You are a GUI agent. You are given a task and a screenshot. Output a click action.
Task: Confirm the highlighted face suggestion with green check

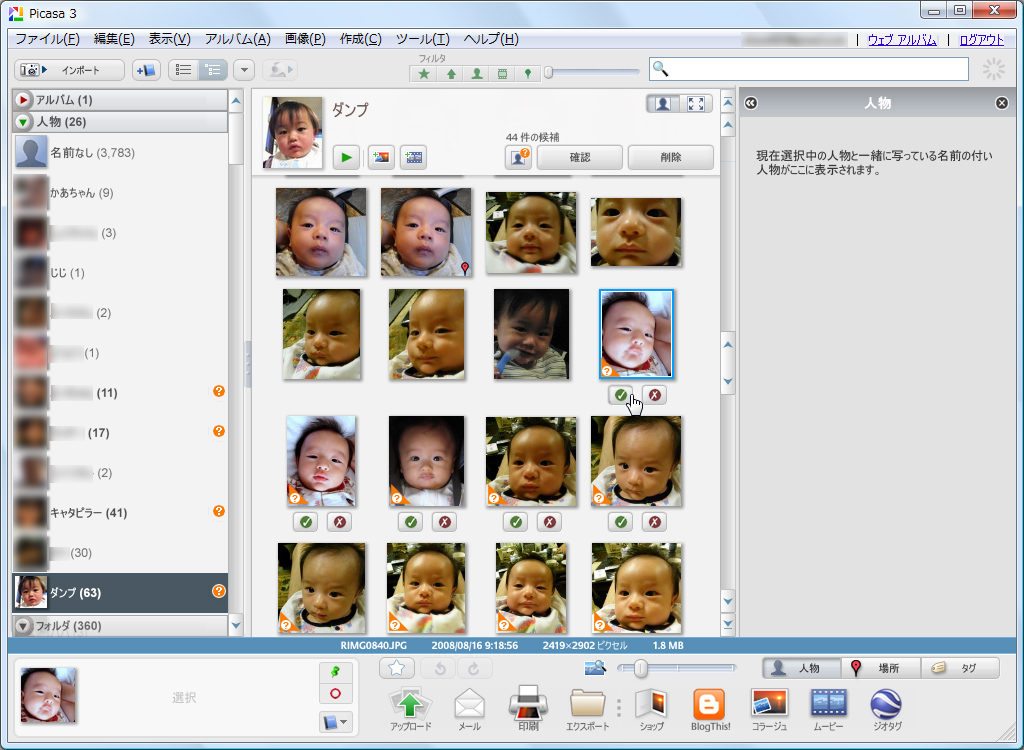620,395
